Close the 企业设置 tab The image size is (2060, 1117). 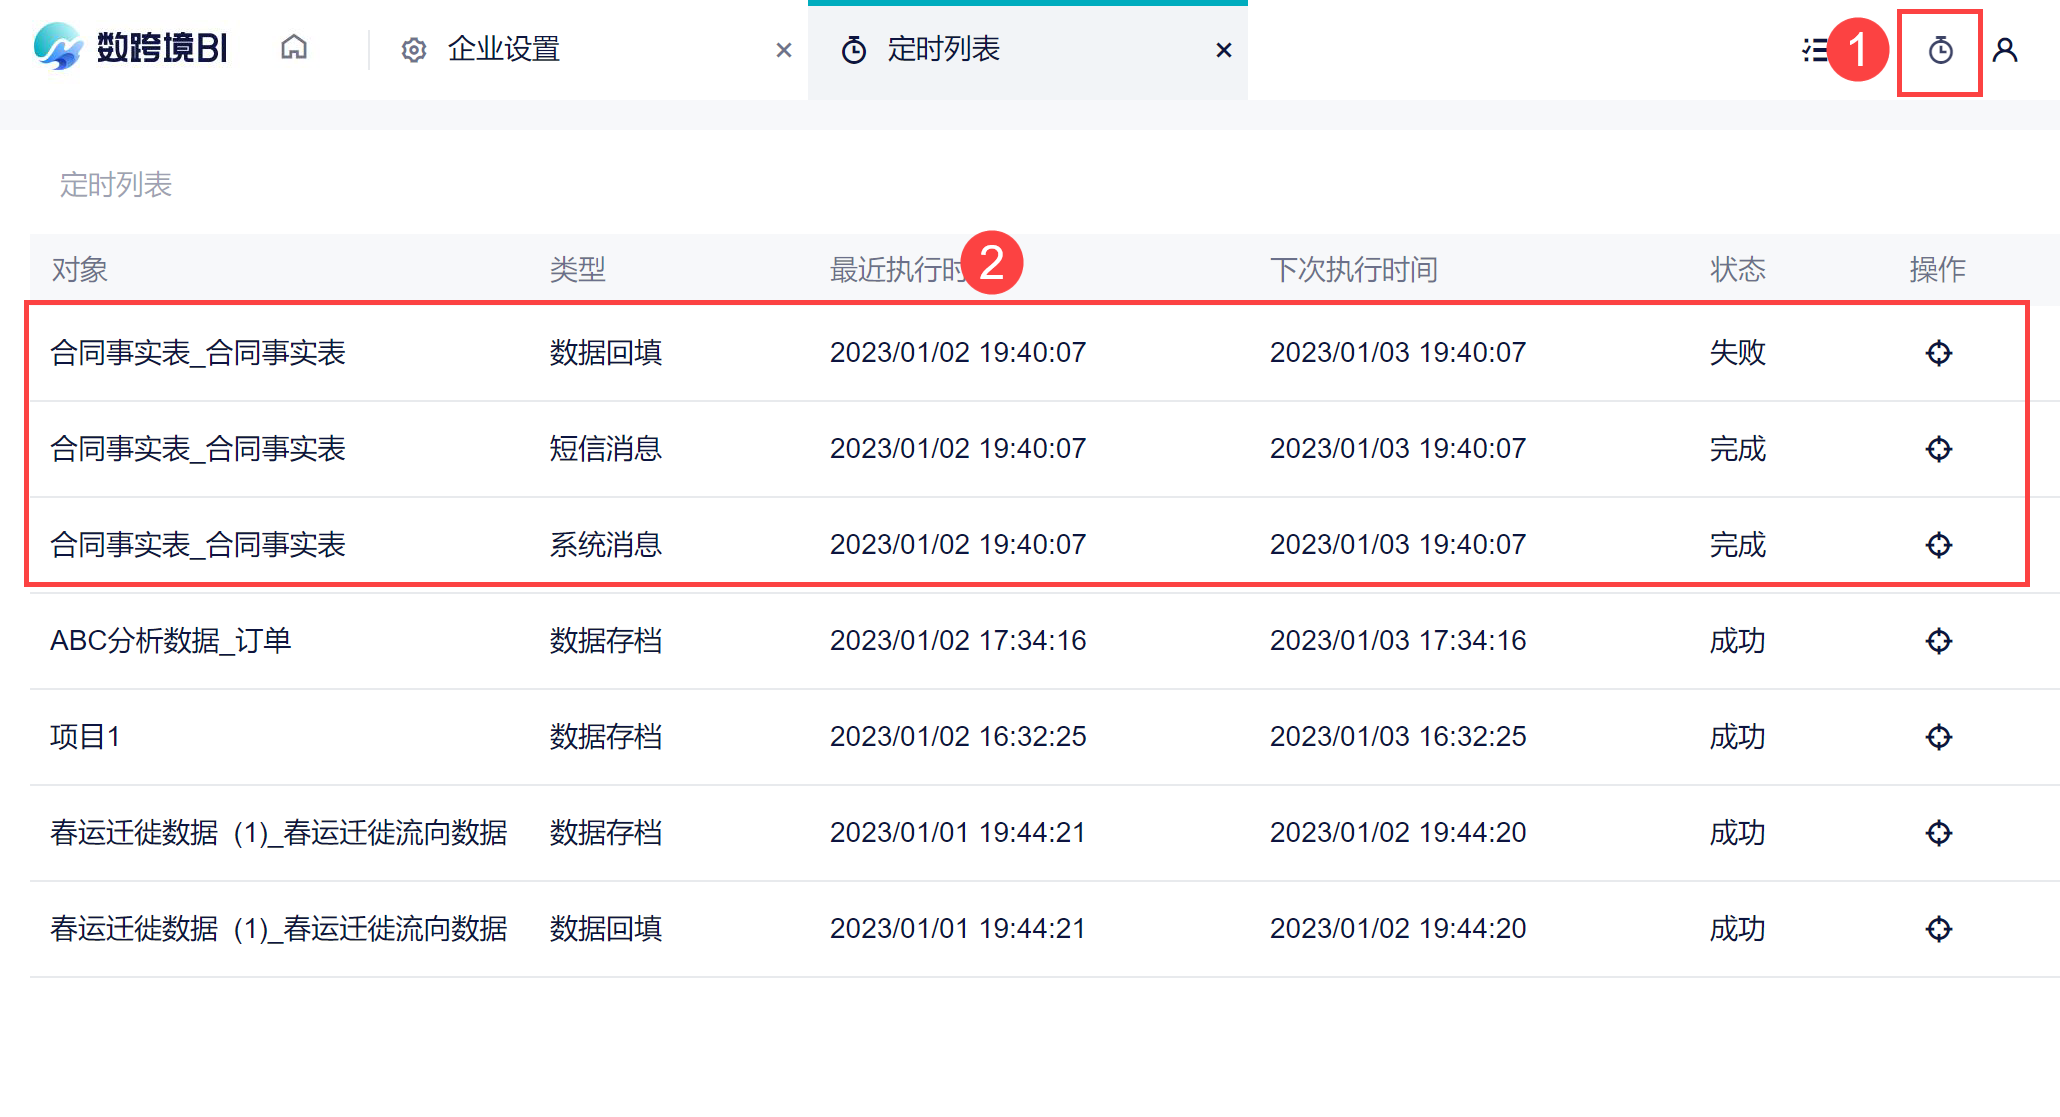pos(784,50)
